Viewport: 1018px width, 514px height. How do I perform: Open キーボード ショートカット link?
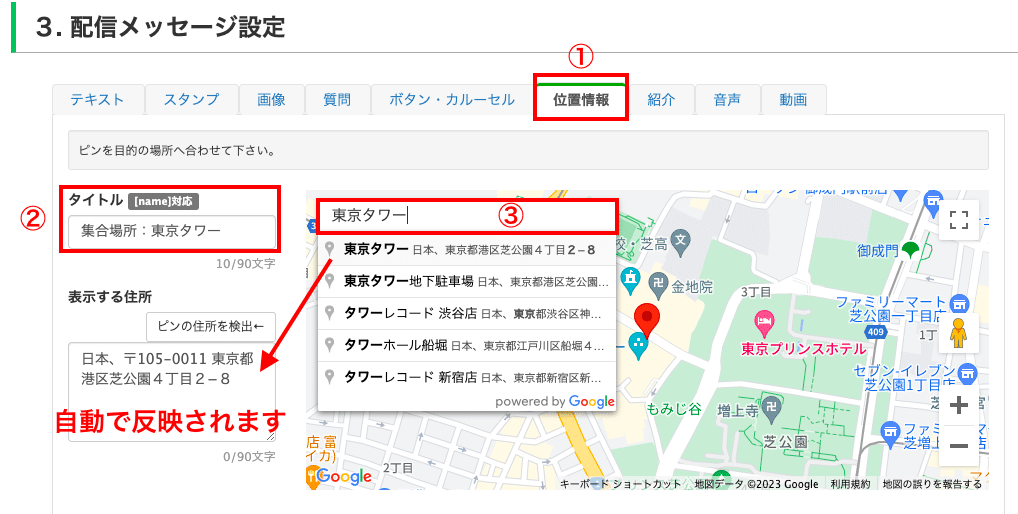coord(620,484)
